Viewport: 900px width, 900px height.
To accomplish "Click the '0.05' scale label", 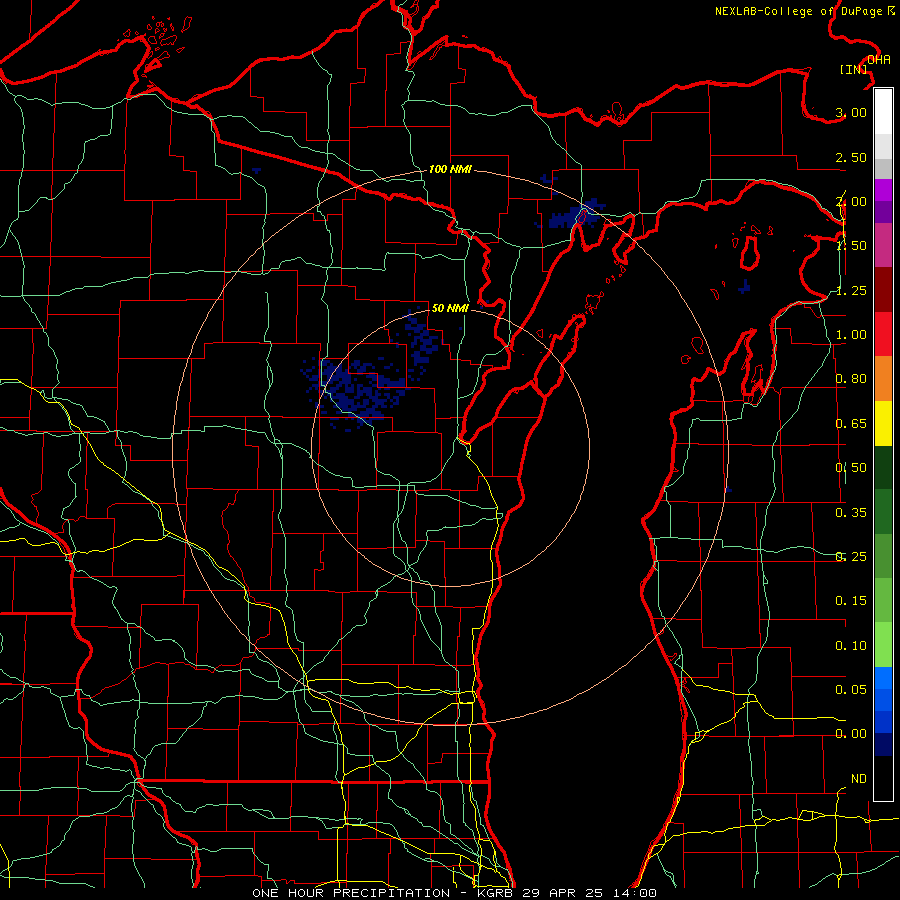I will pyautogui.click(x=851, y=689).
